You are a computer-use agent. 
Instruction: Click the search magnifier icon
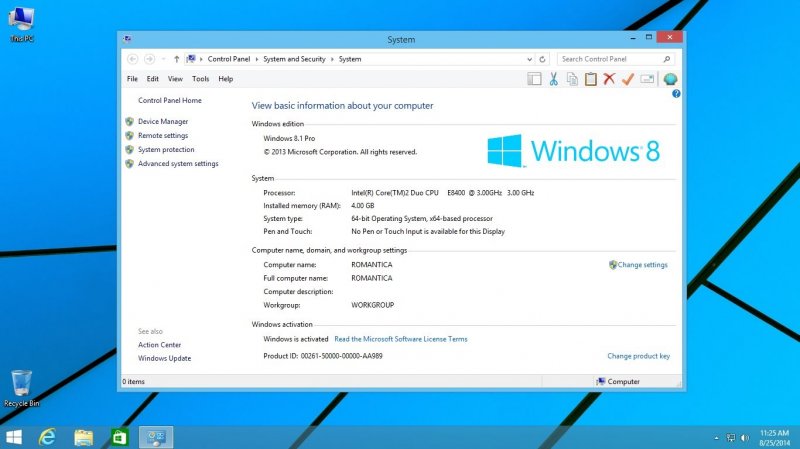[x=666, y=59]
